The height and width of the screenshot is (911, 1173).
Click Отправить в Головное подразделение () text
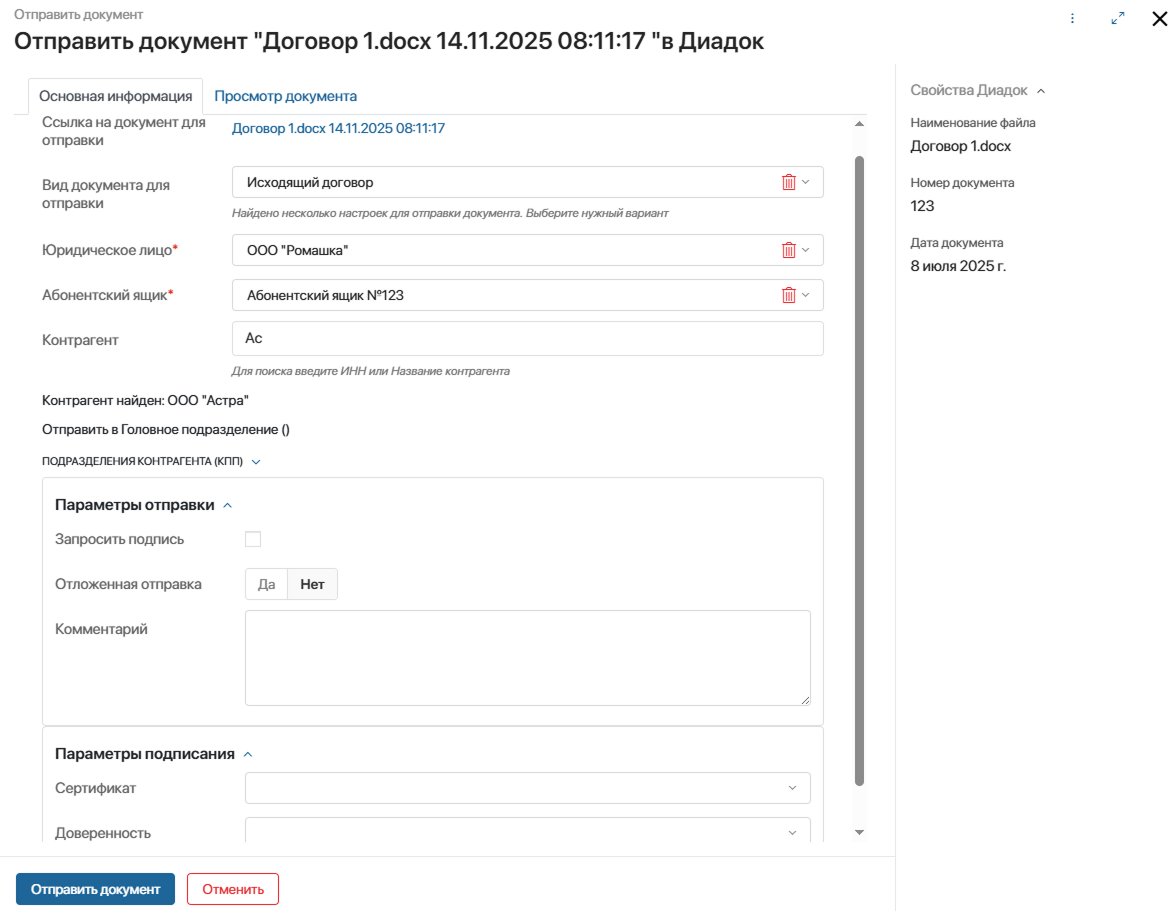[x=165, y=429]
